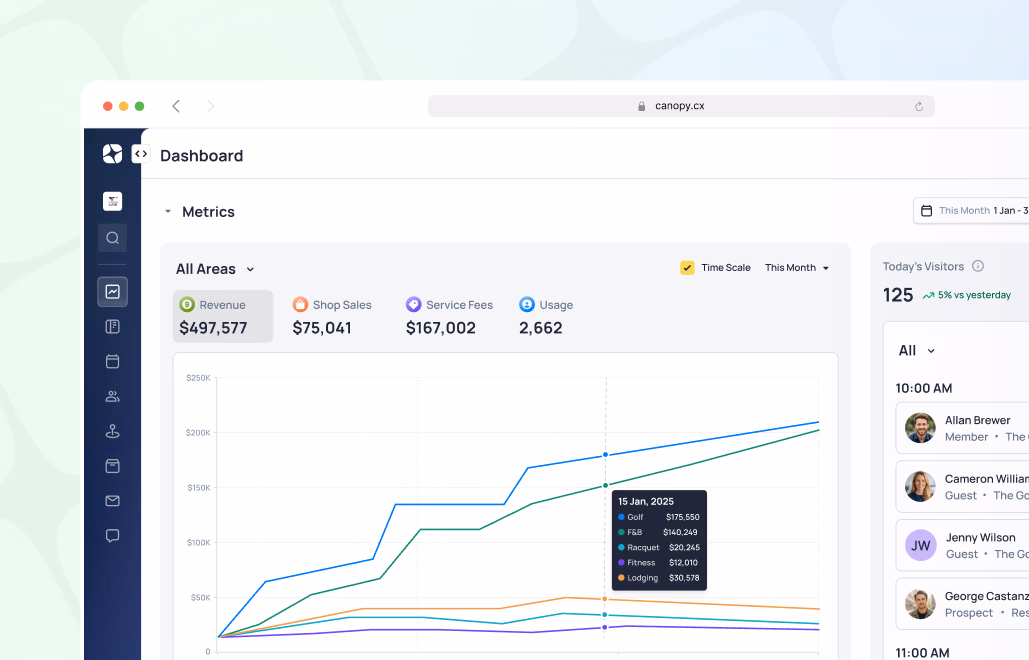Click the Lodging data point on chart
The height and width of the screenshot is (660, 1029).
[605, 599]
